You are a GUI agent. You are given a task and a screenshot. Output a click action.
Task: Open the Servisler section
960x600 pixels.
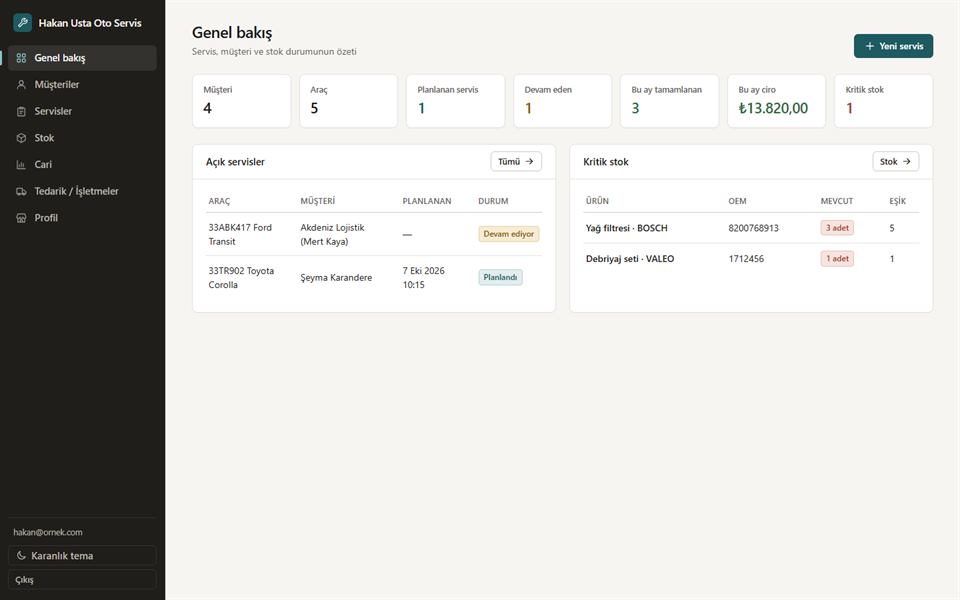click(x=83, y=111)
